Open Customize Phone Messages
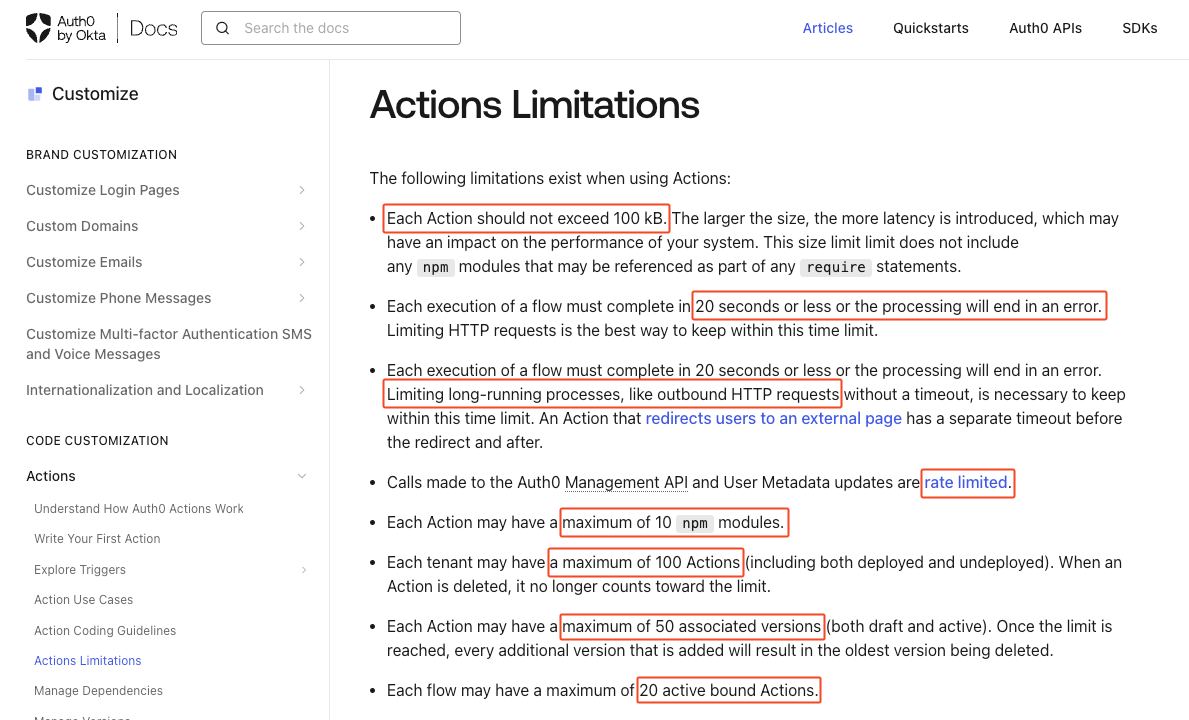Image resolution: width=1189 pixels, height=720 pixels. (x=118, y=298)
